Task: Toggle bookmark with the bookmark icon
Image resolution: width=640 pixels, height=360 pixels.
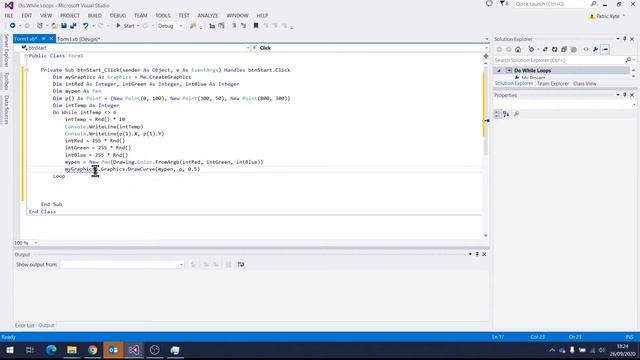Action: click(256, 26)
